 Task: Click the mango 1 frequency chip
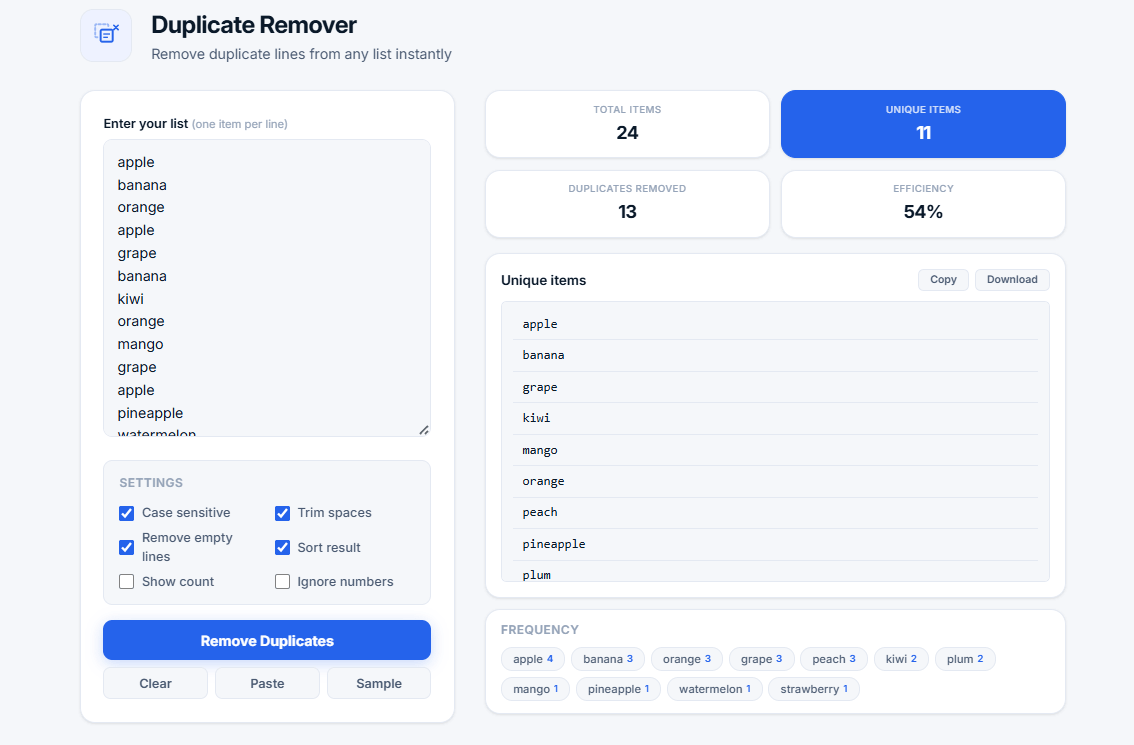pos(535,689)
